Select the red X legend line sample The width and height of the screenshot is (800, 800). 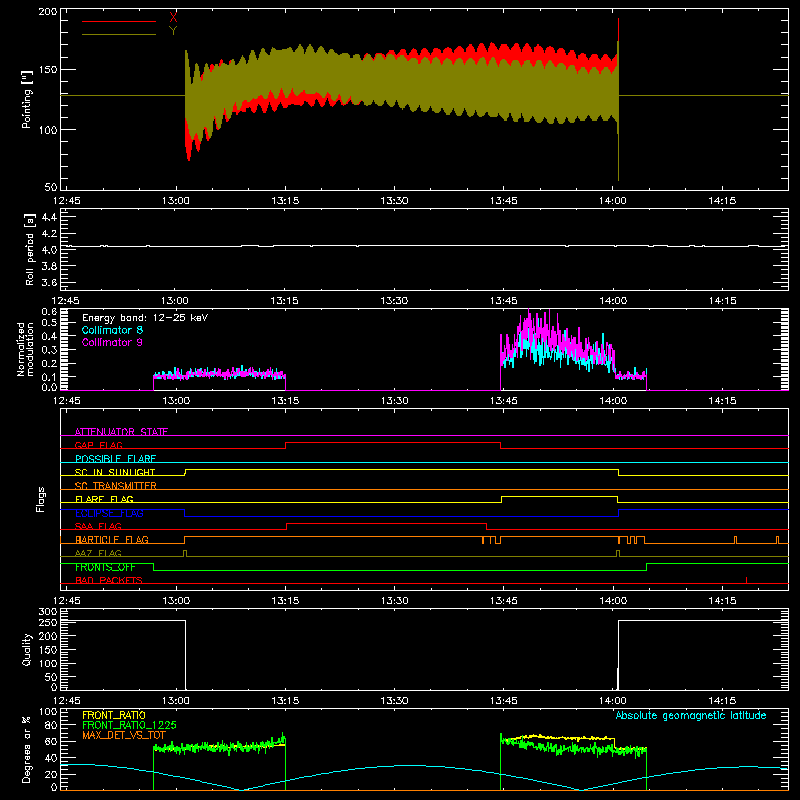point(119,21)
